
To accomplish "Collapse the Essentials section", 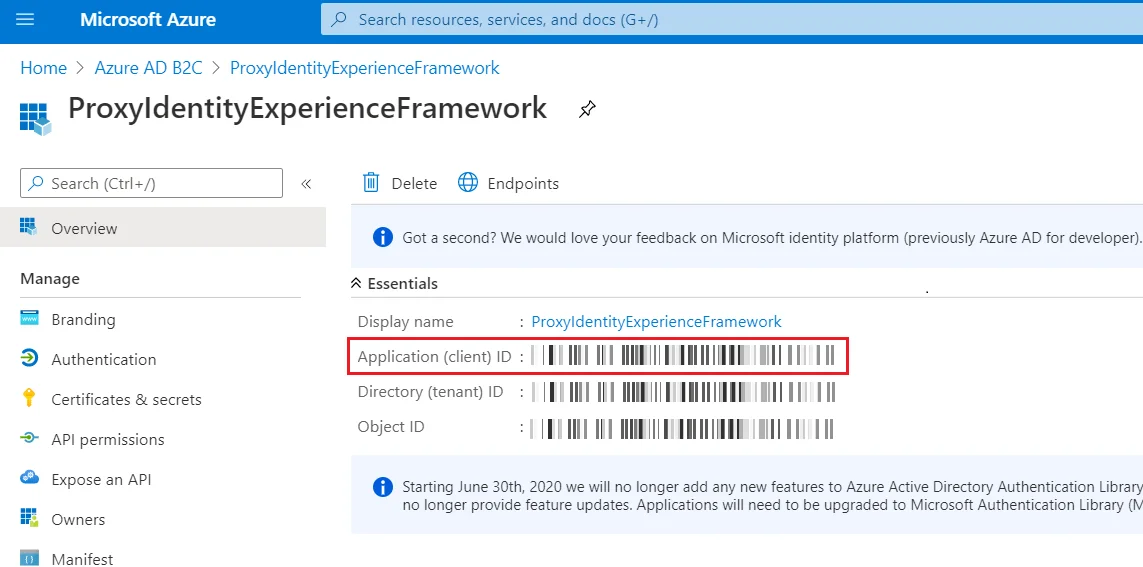I will [x=394, y=284].
